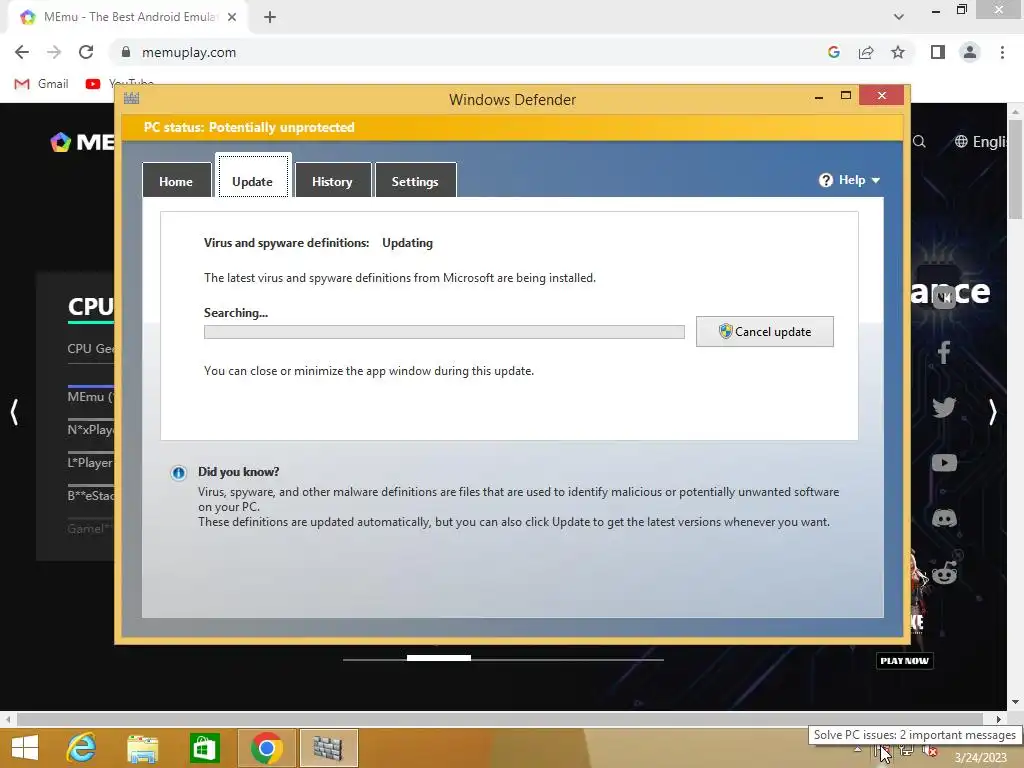Click the browser vertical scrollbar thumb

(x=1016, y=170)
